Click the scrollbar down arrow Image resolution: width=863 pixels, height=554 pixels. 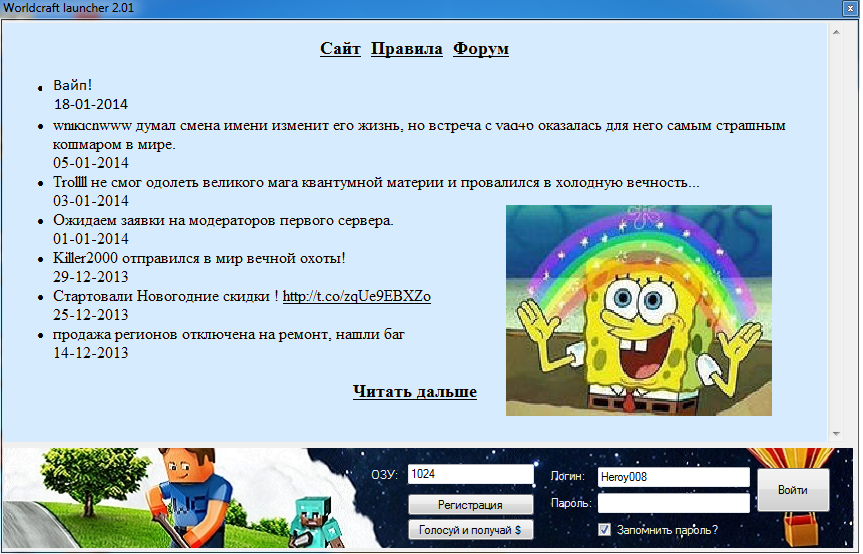(x=836, y=434)
